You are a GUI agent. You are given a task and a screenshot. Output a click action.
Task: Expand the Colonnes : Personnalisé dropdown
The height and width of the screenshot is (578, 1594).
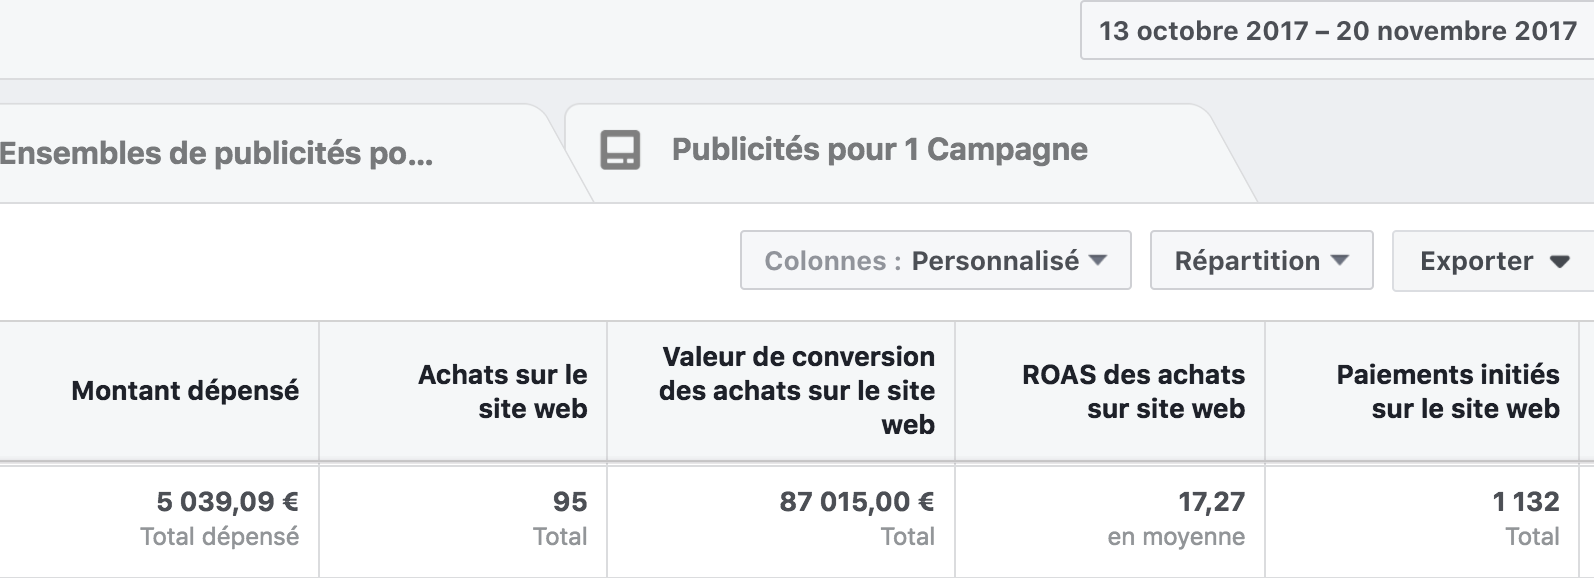(936, 261)
